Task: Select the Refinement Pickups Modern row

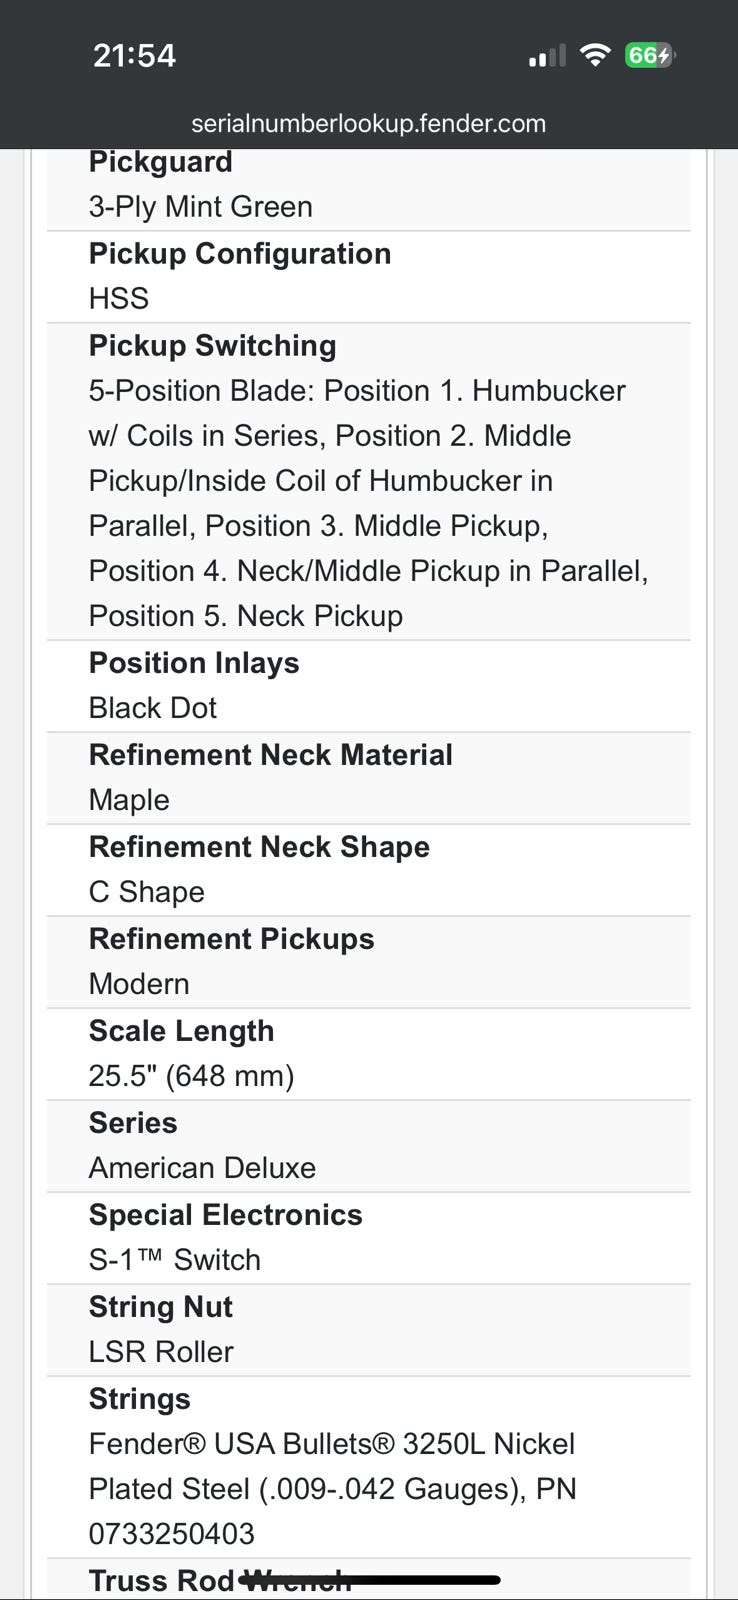Action: 369,962
